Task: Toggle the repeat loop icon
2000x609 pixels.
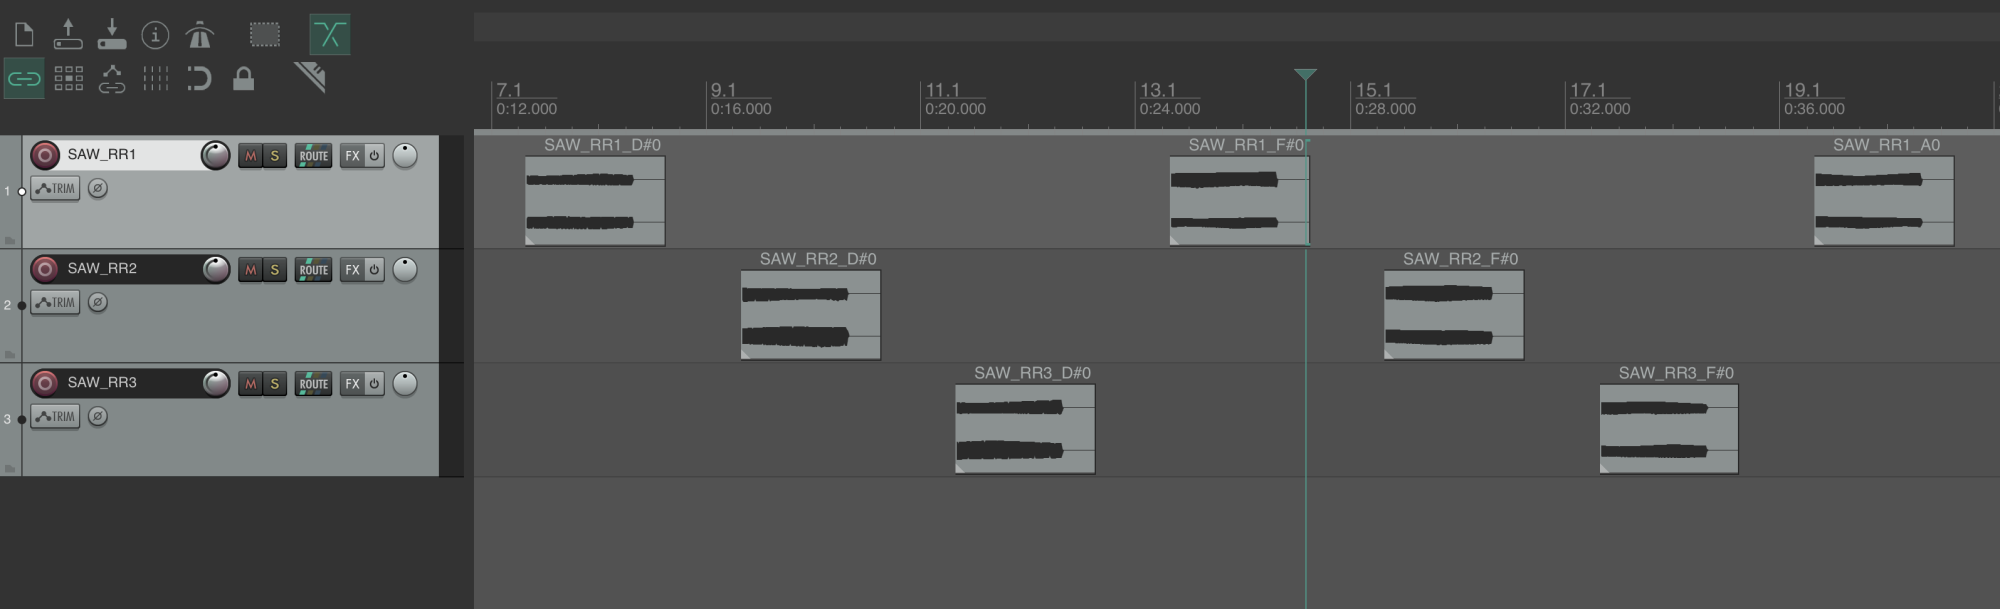Action: [x=199, y=78]
